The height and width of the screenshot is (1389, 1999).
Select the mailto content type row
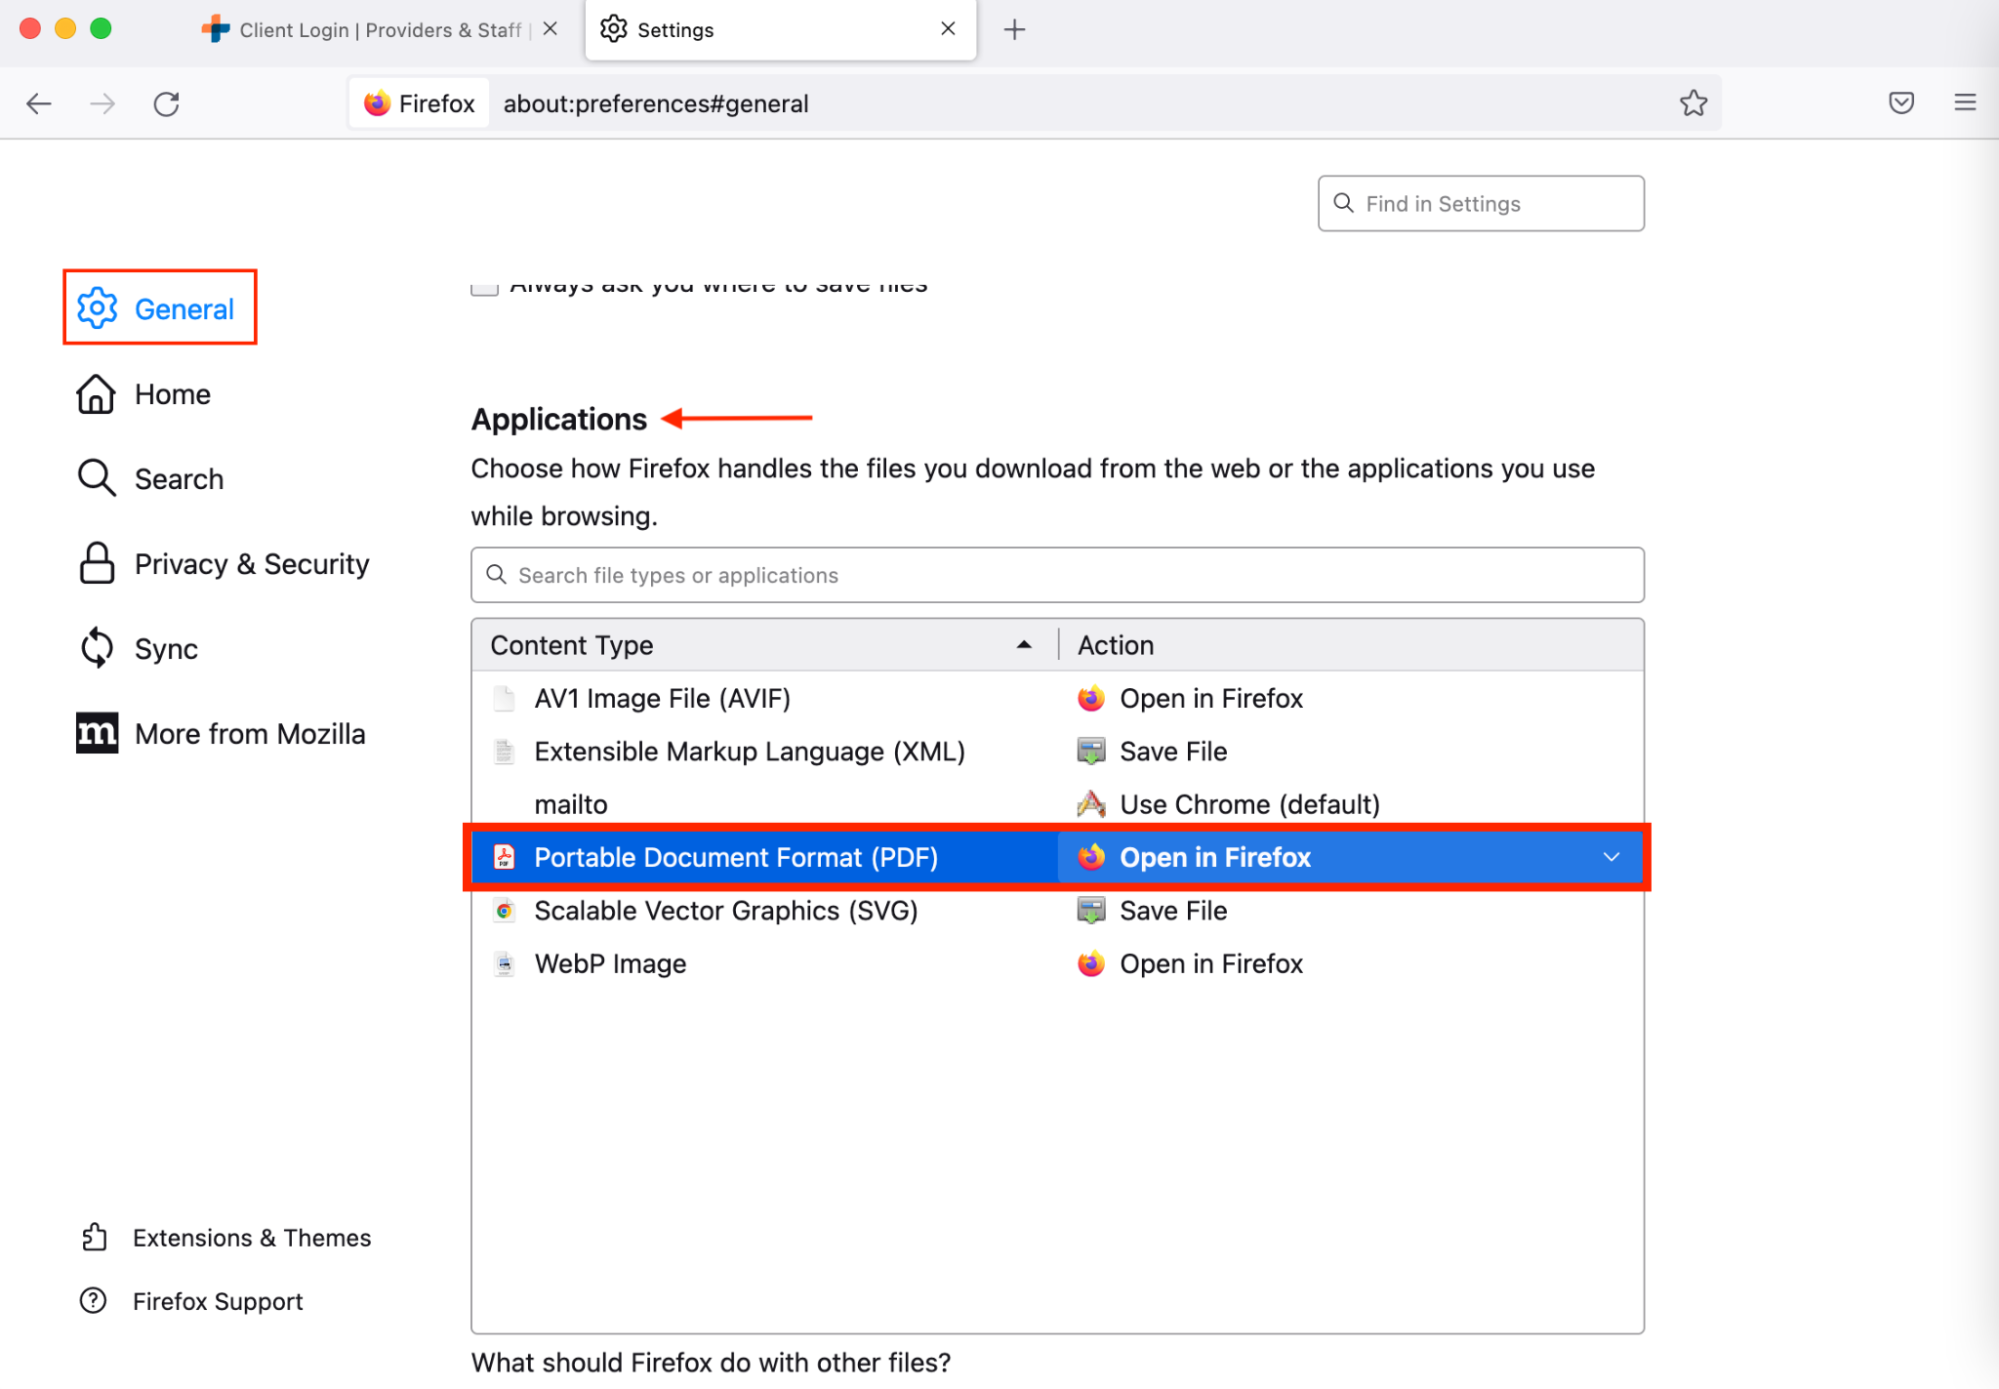pos(571,803)
